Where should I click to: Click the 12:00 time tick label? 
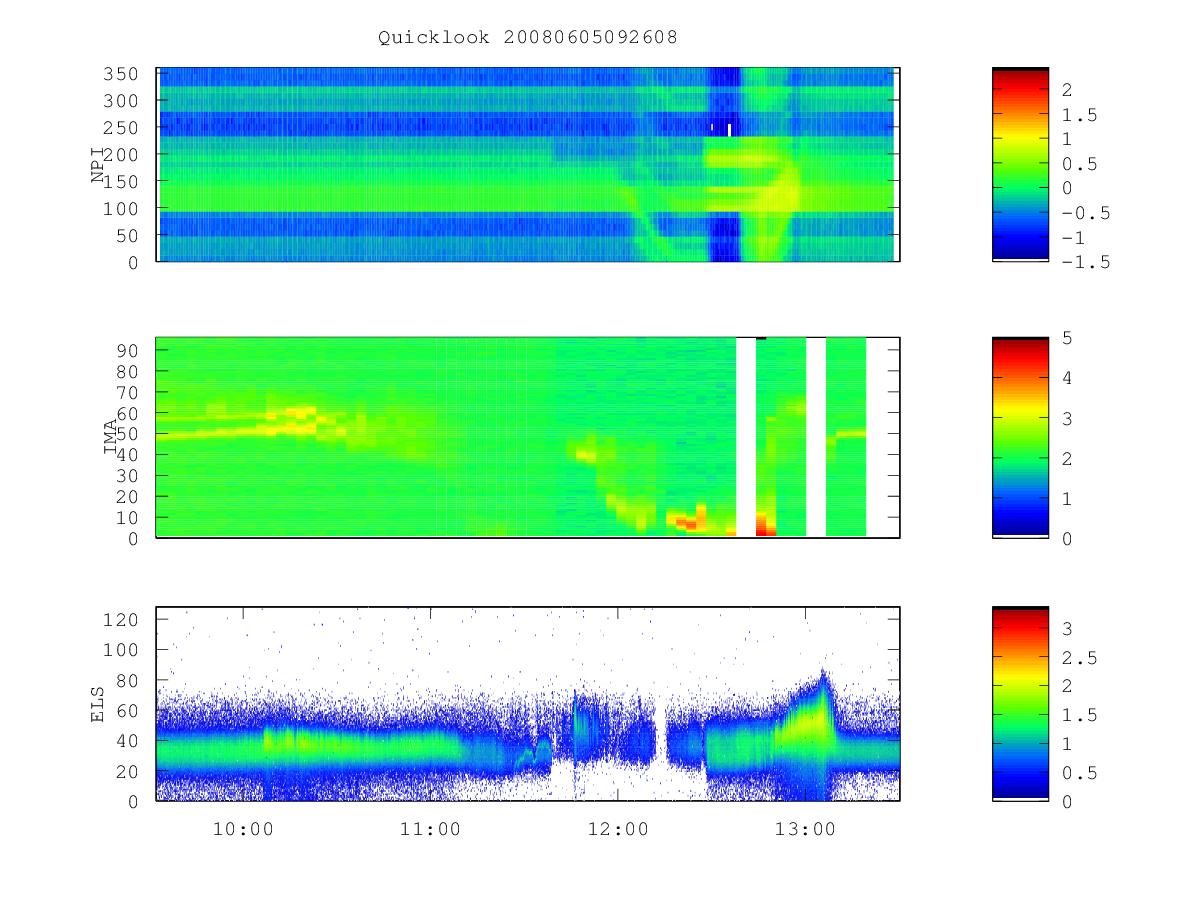click(618, 829)
